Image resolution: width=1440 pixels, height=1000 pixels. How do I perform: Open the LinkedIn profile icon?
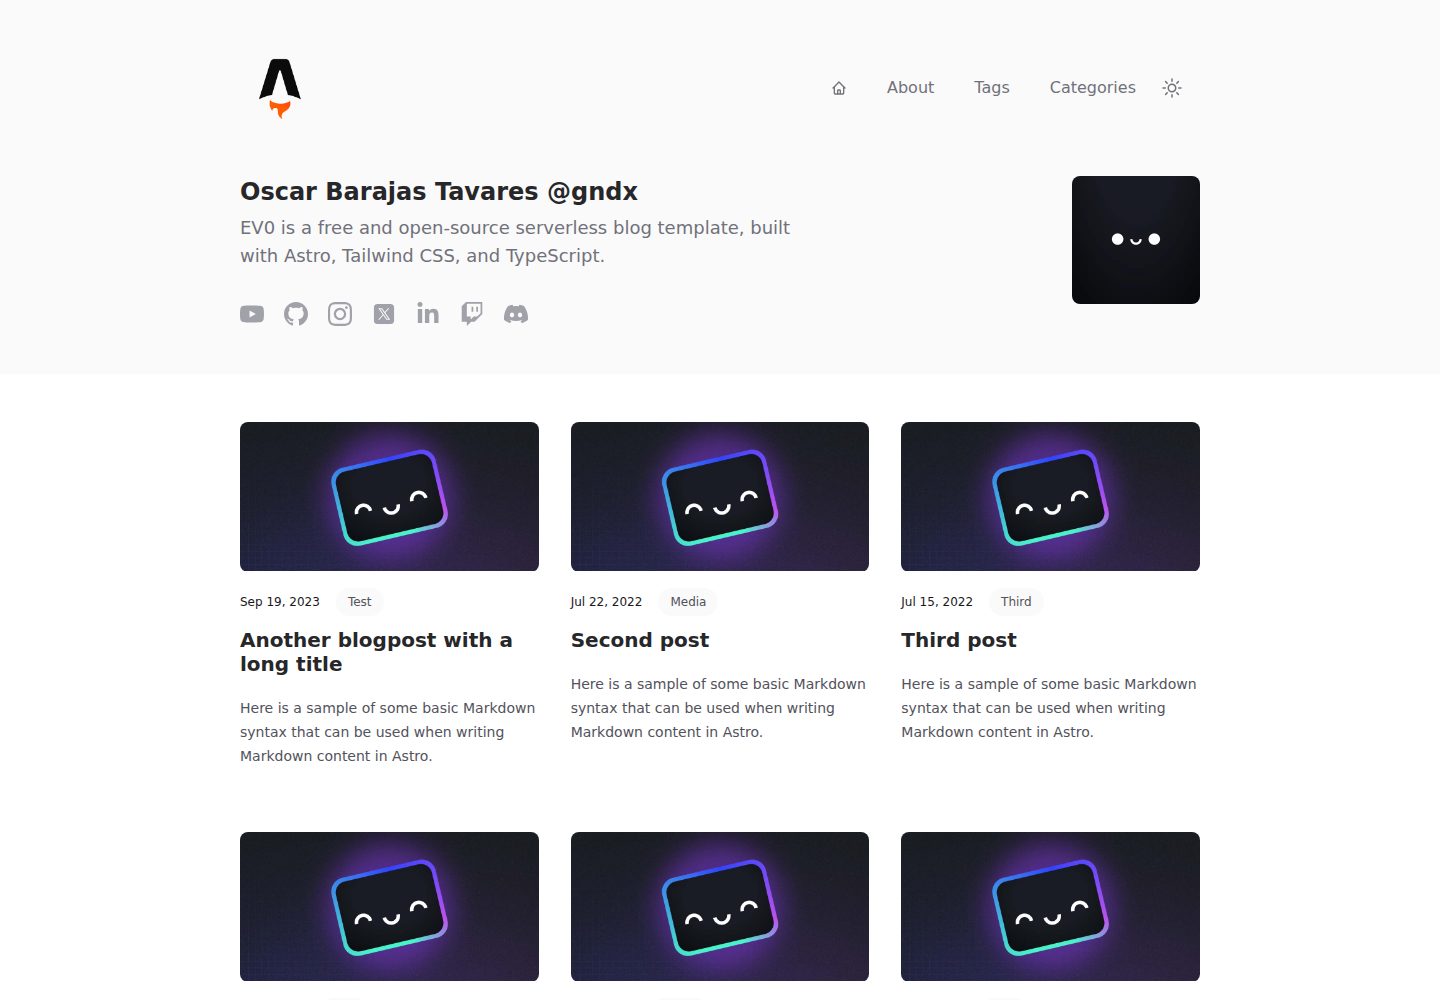[428, 314]
